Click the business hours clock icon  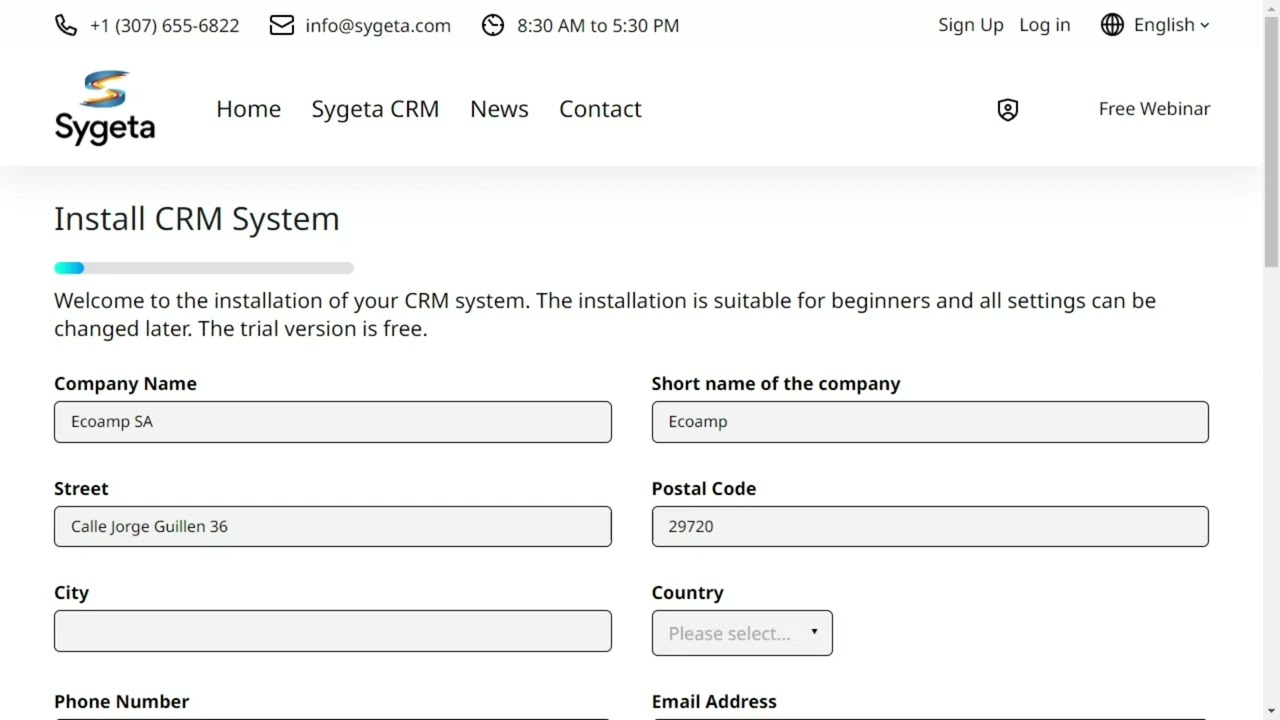point(493,26)
